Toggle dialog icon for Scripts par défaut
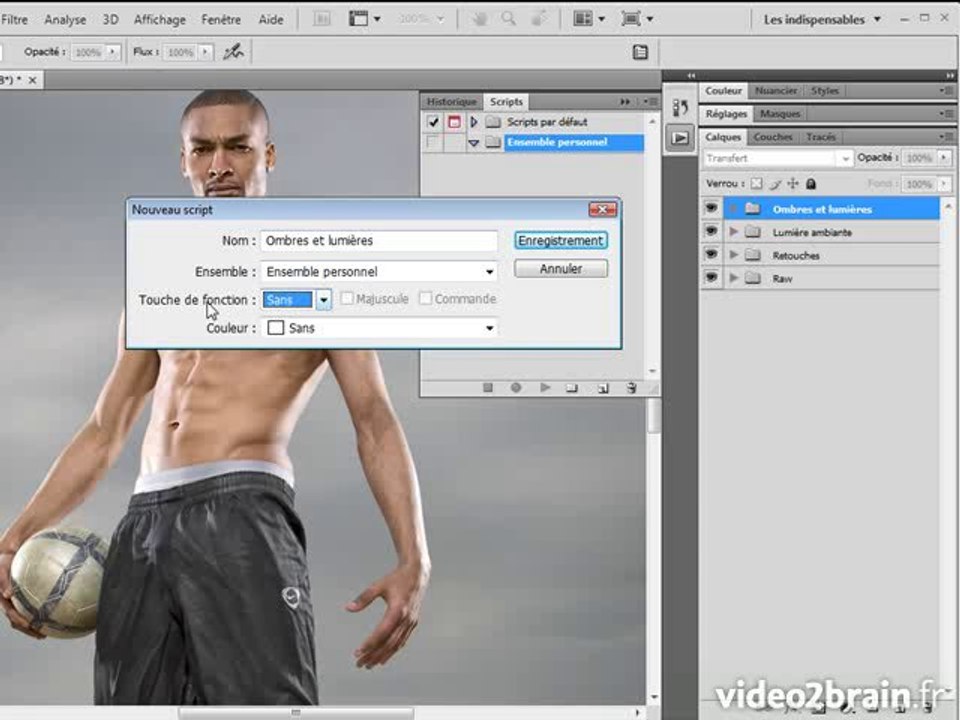Screen dimensions: 960x720 tap(454, 122)
